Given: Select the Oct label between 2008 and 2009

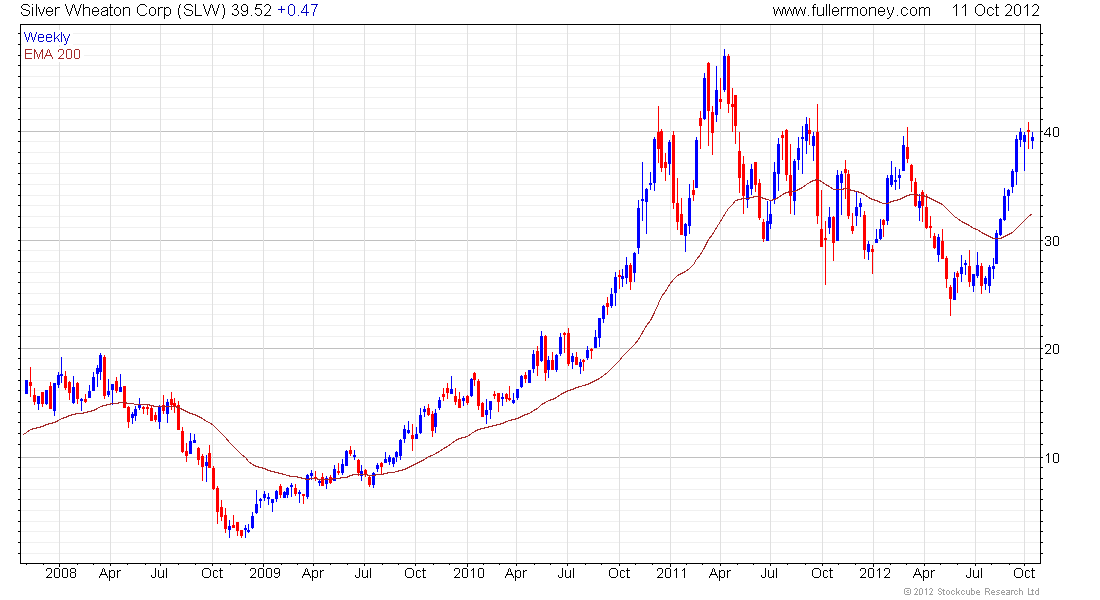Looking at the screenshot, I should point(212,573).
